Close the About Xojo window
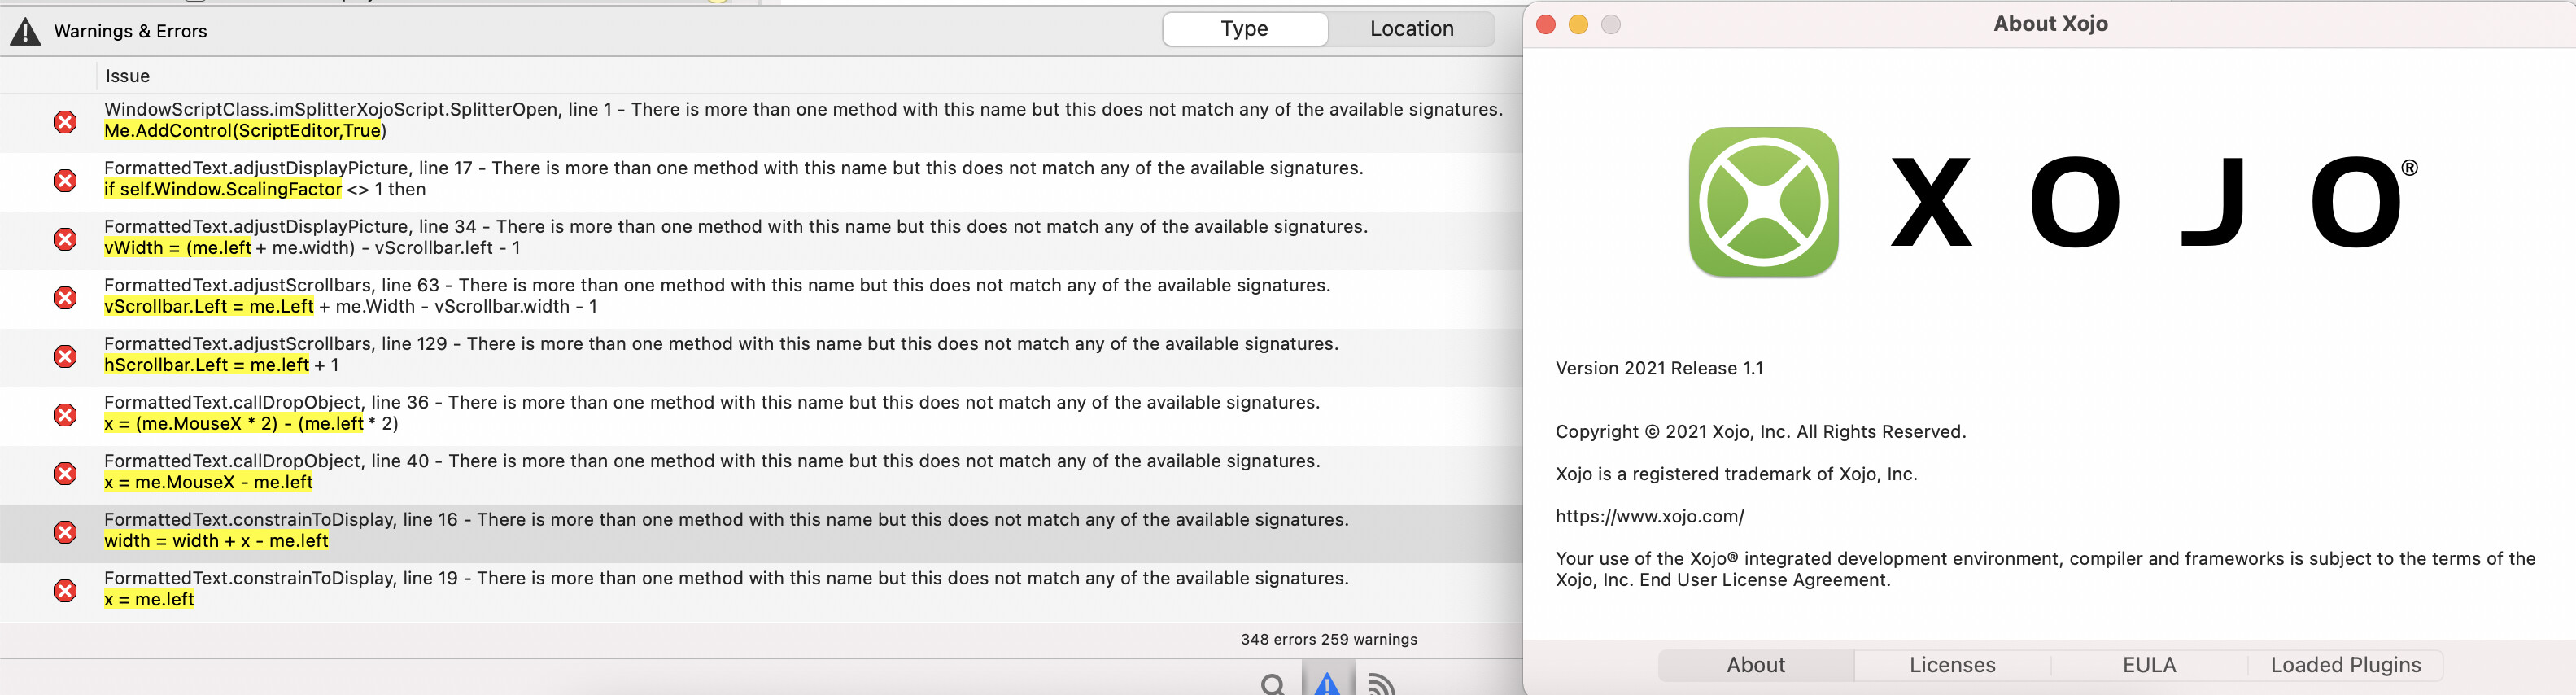 point(1545,24)
